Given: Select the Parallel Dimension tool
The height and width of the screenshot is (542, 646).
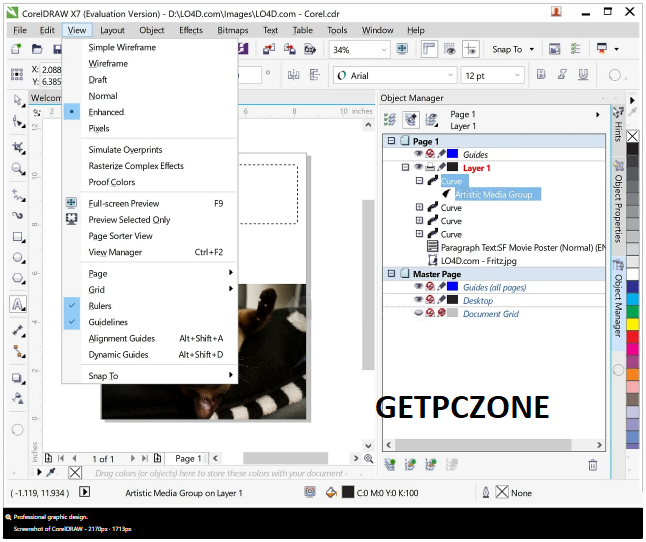Looking at the screenshot, I should pos(18,330).
